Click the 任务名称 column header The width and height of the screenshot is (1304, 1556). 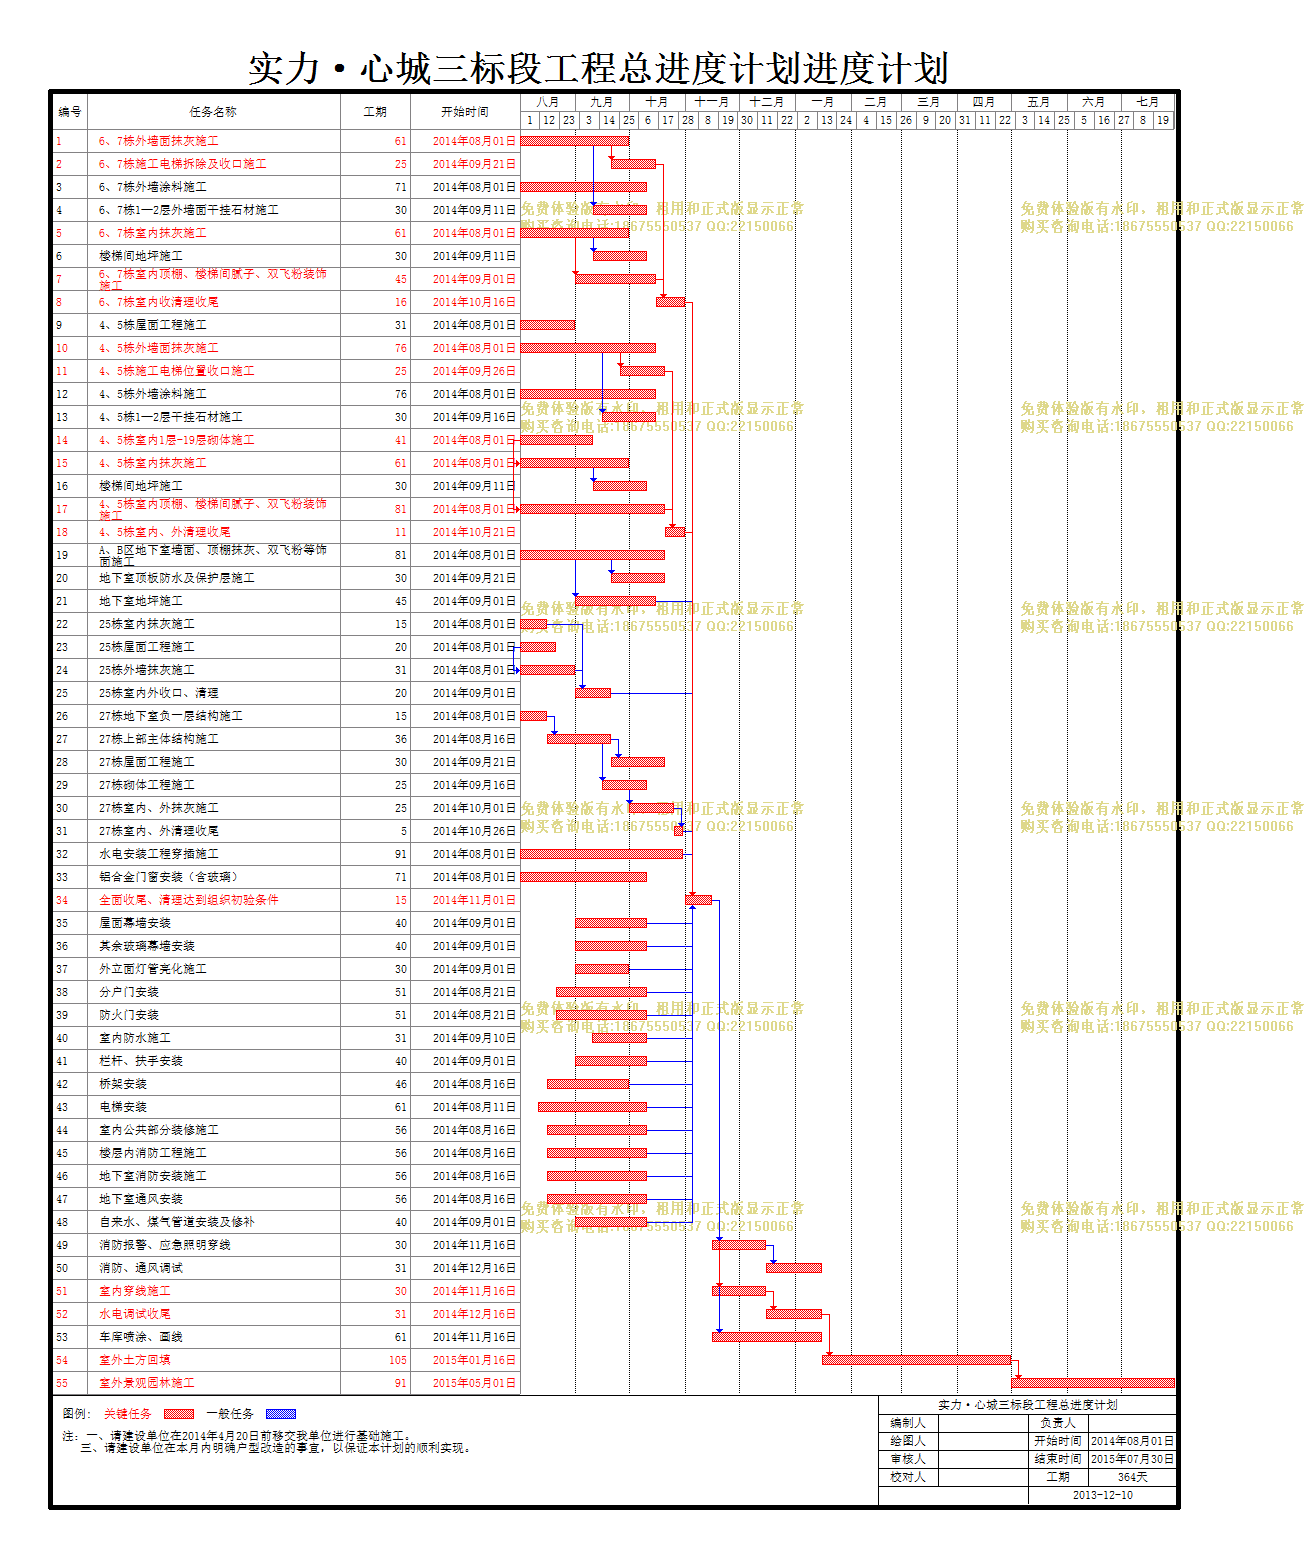pos(213,112)
